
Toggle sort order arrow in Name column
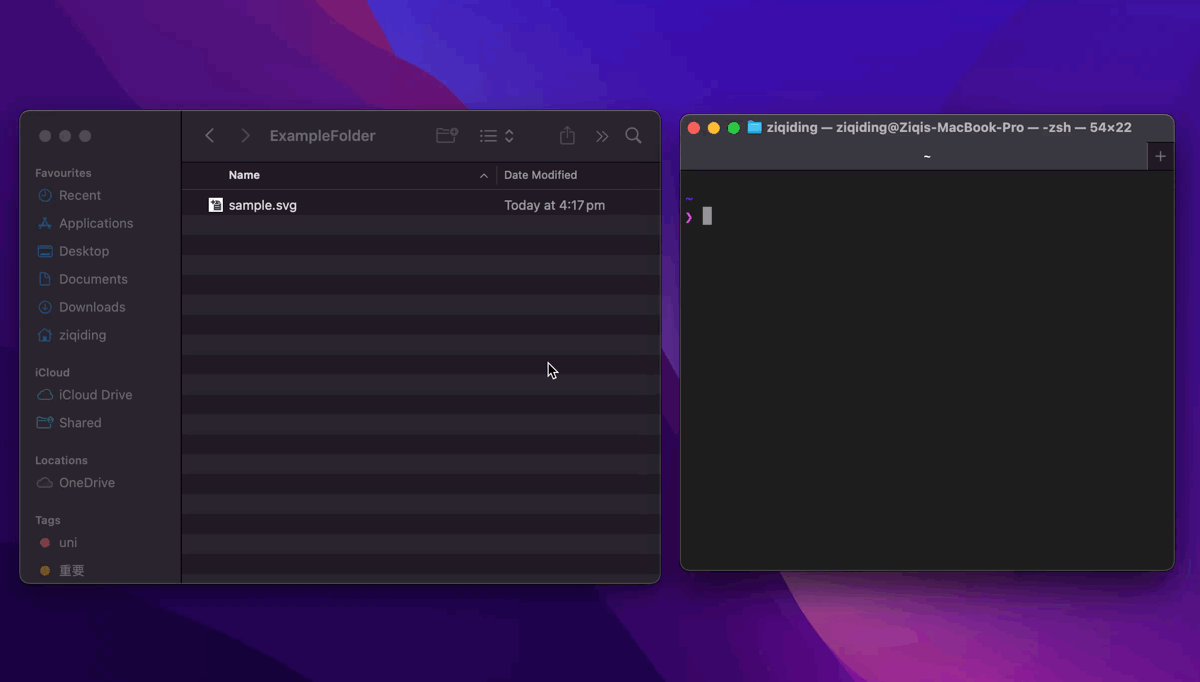tap(484, 176)
